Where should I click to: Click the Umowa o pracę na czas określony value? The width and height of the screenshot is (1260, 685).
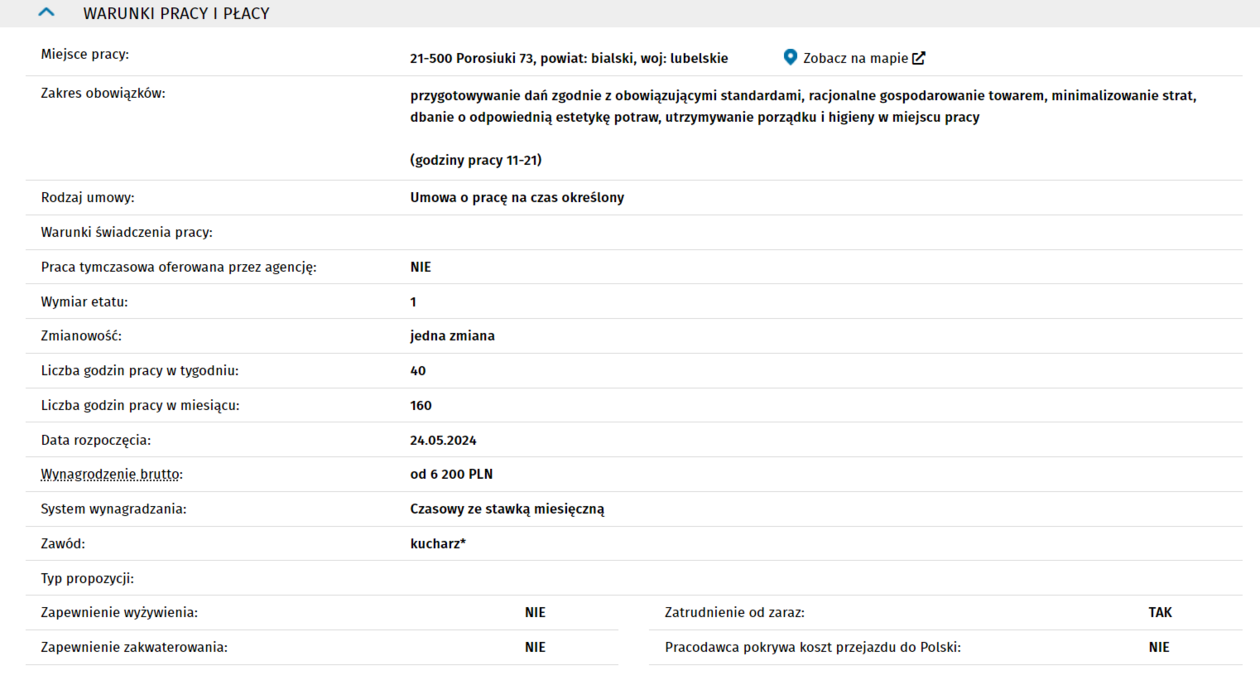517,197
